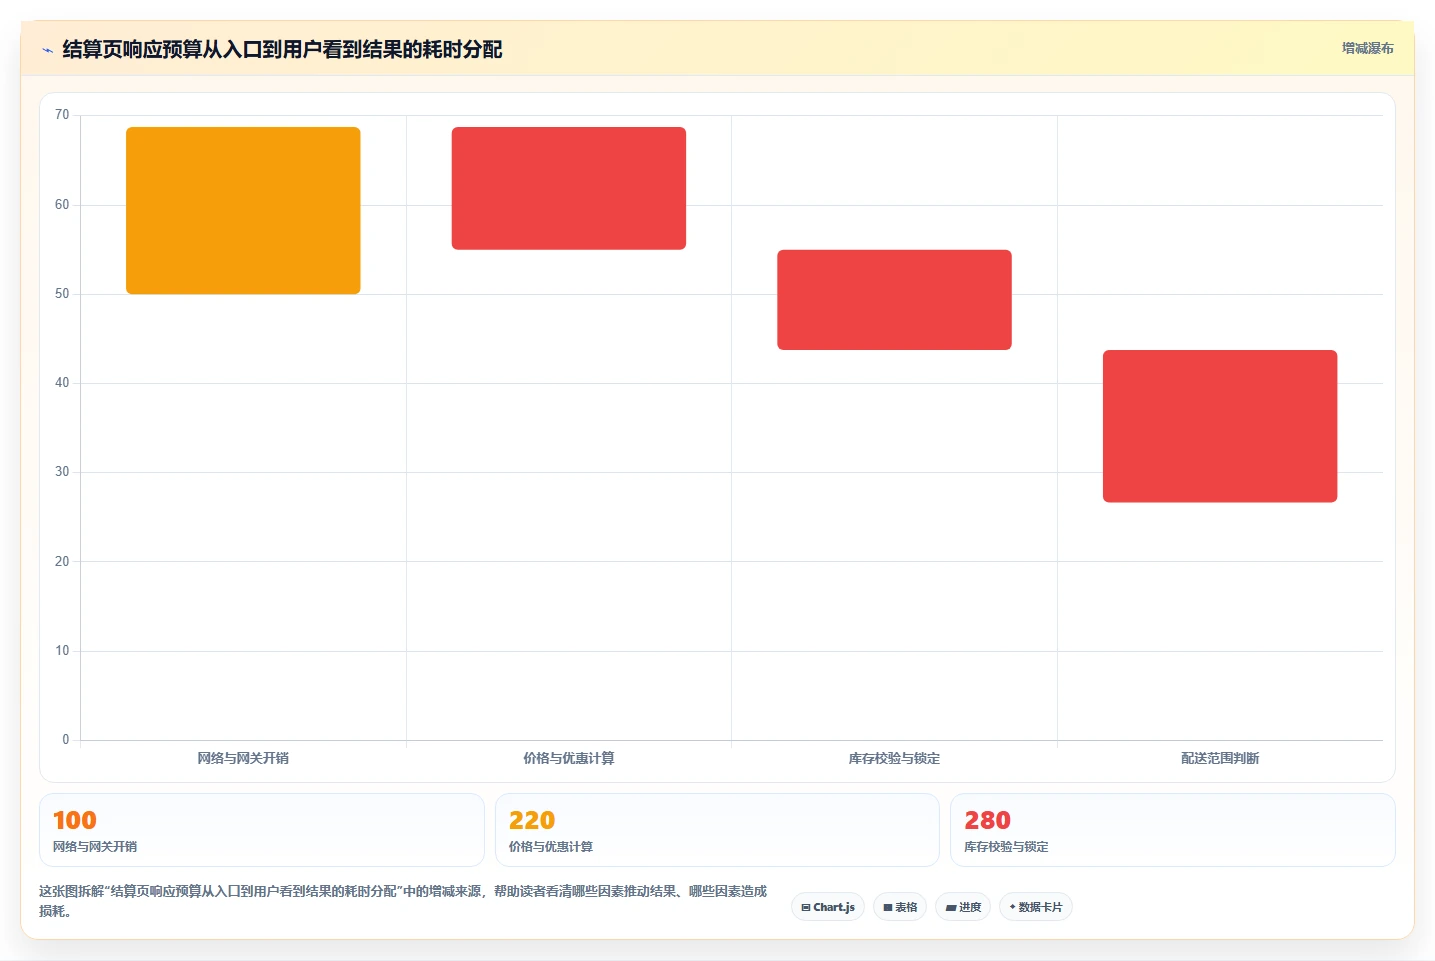Screen dimensions: 1435x961
Task: Click the y-axis value 70
Action: (x=62, y=115)
